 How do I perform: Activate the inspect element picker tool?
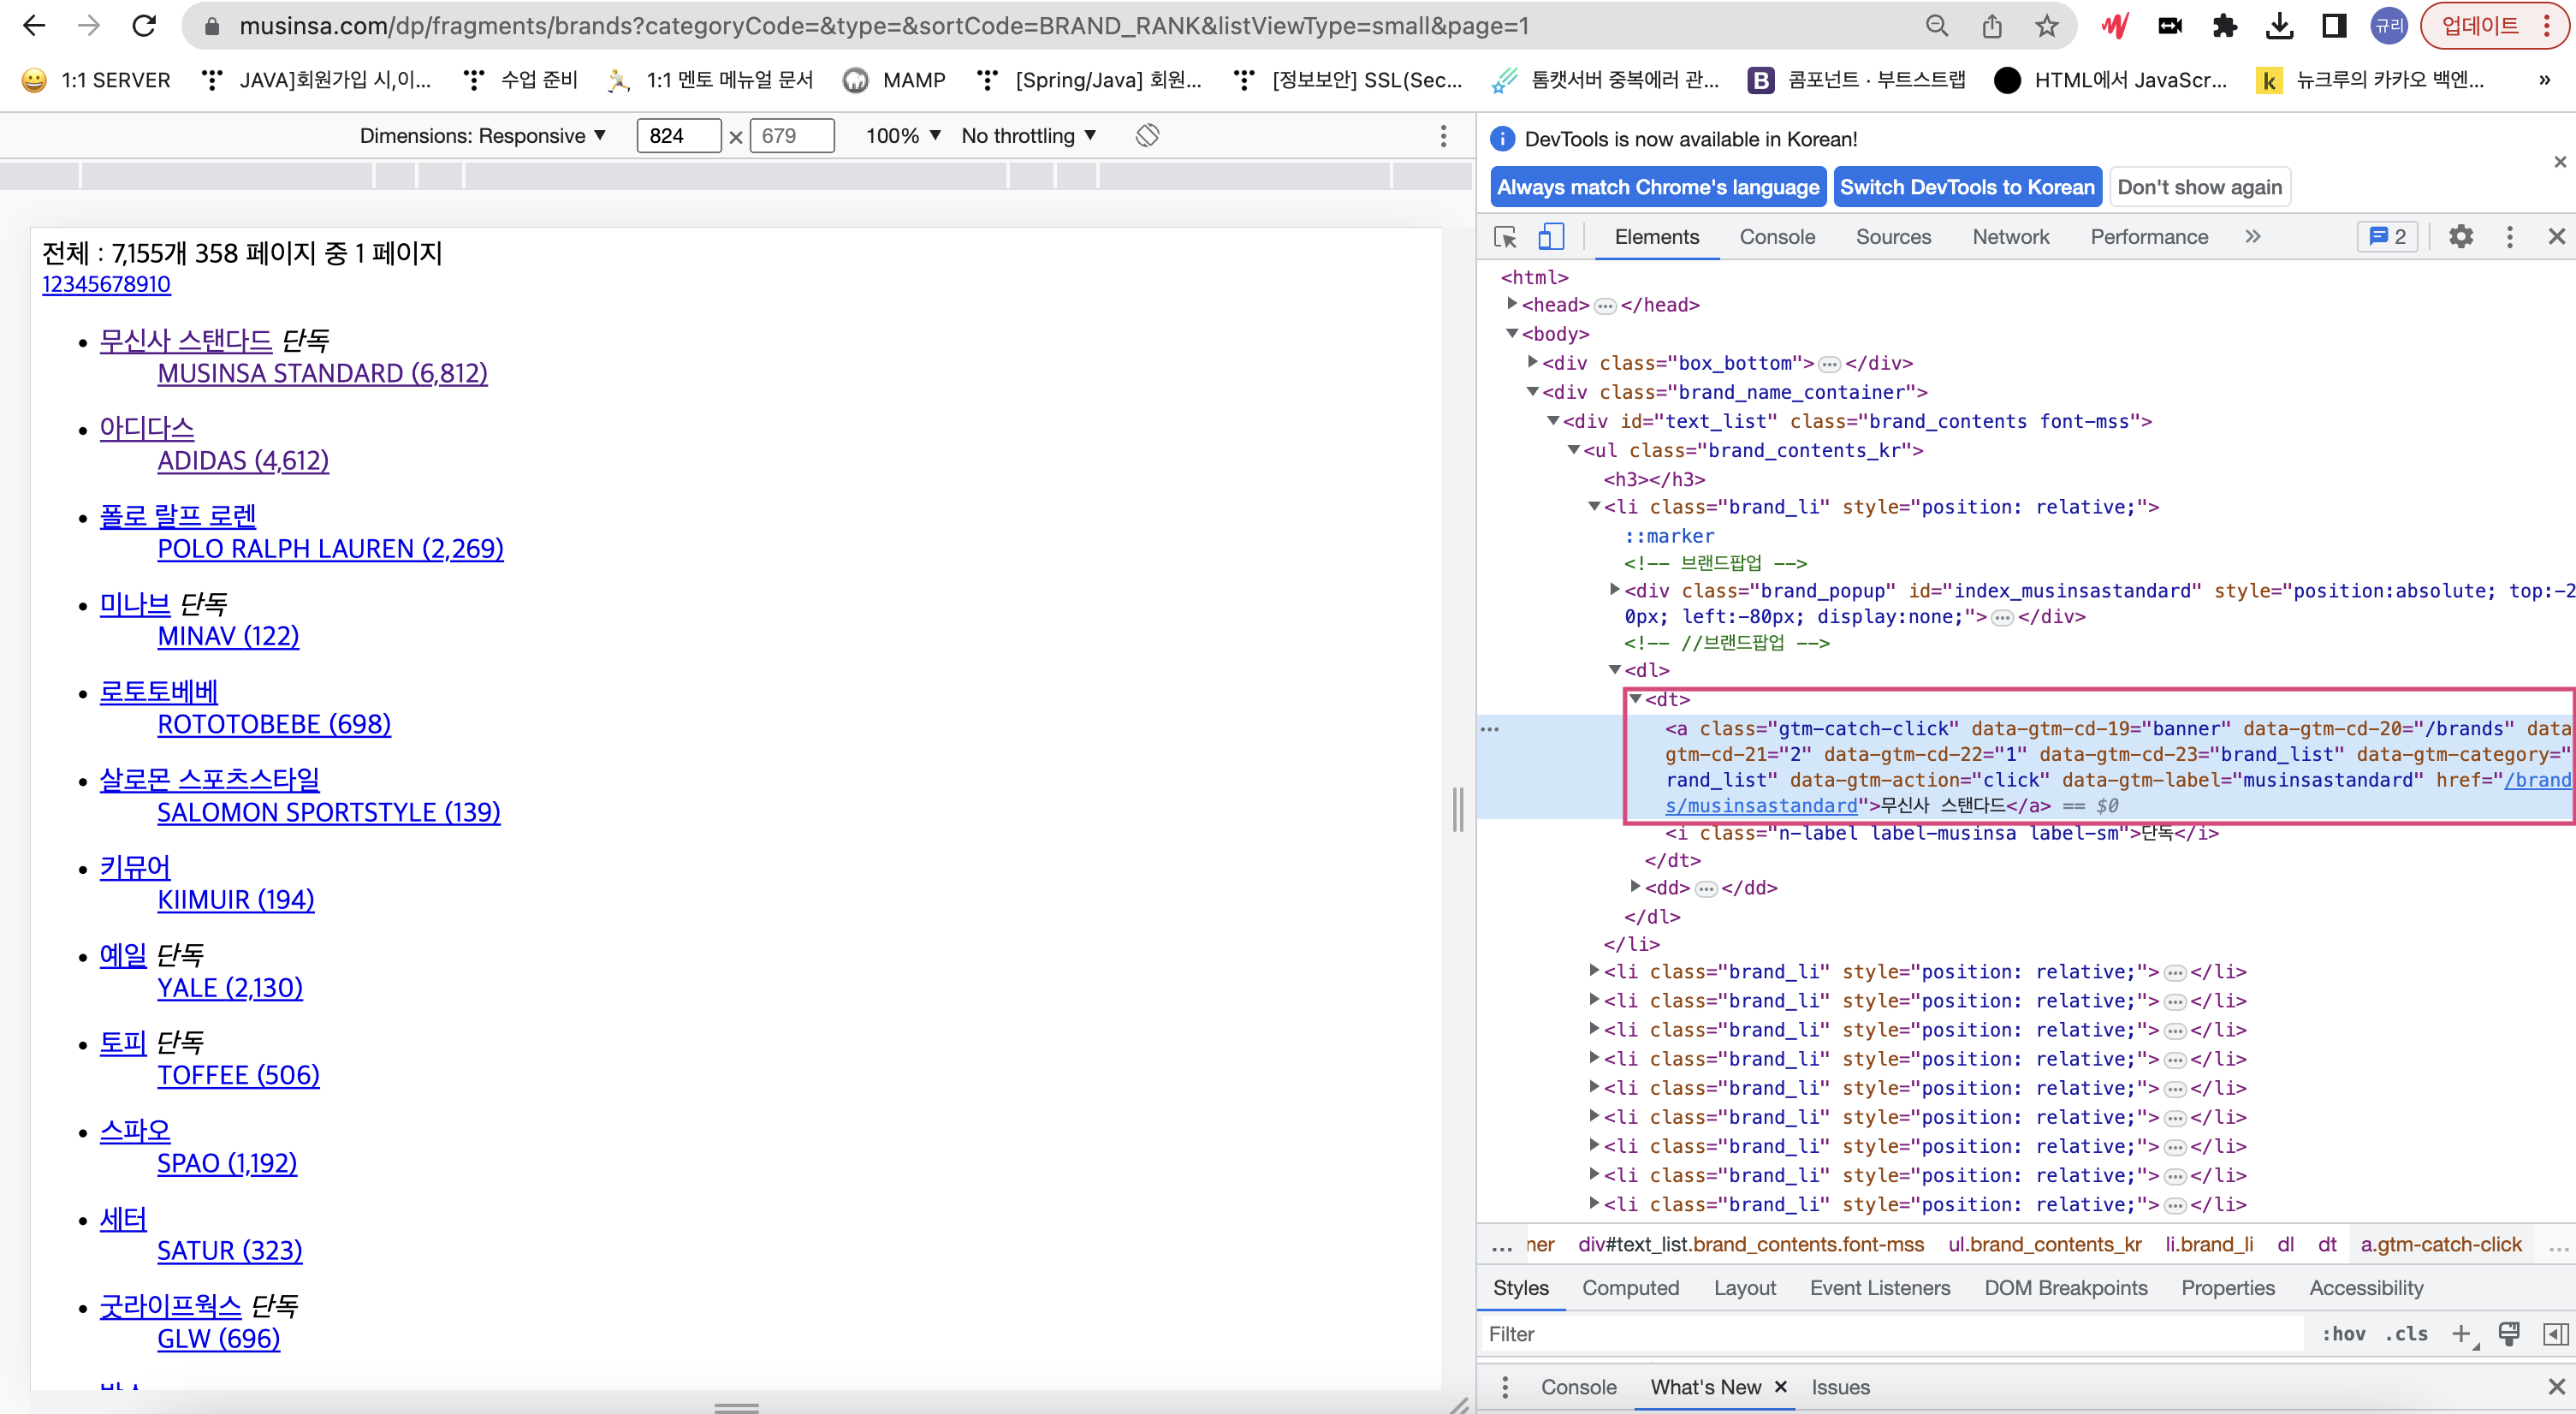(x=1505, y=237)
